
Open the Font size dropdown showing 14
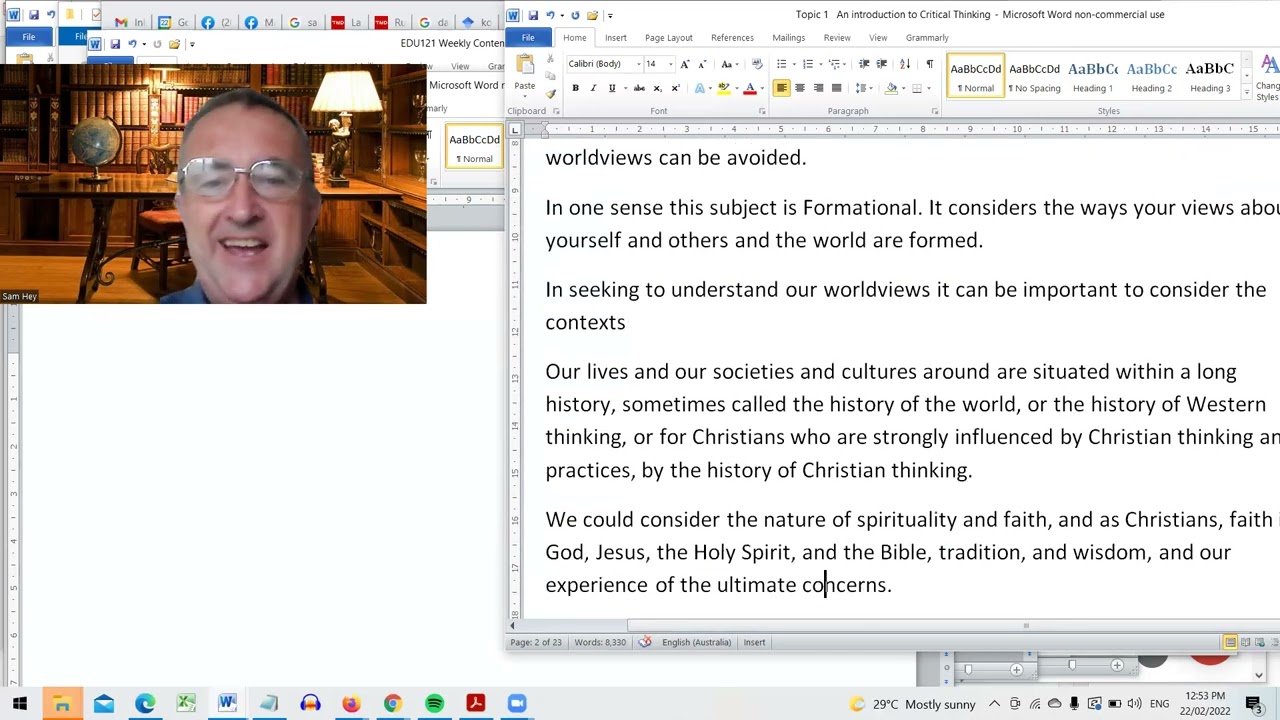click(669, 64)
